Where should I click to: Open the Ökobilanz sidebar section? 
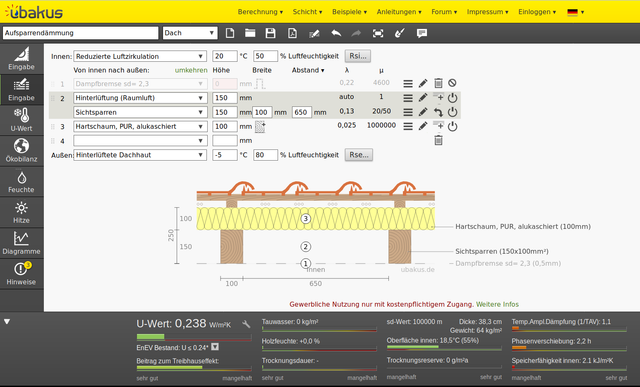[22, 151]
